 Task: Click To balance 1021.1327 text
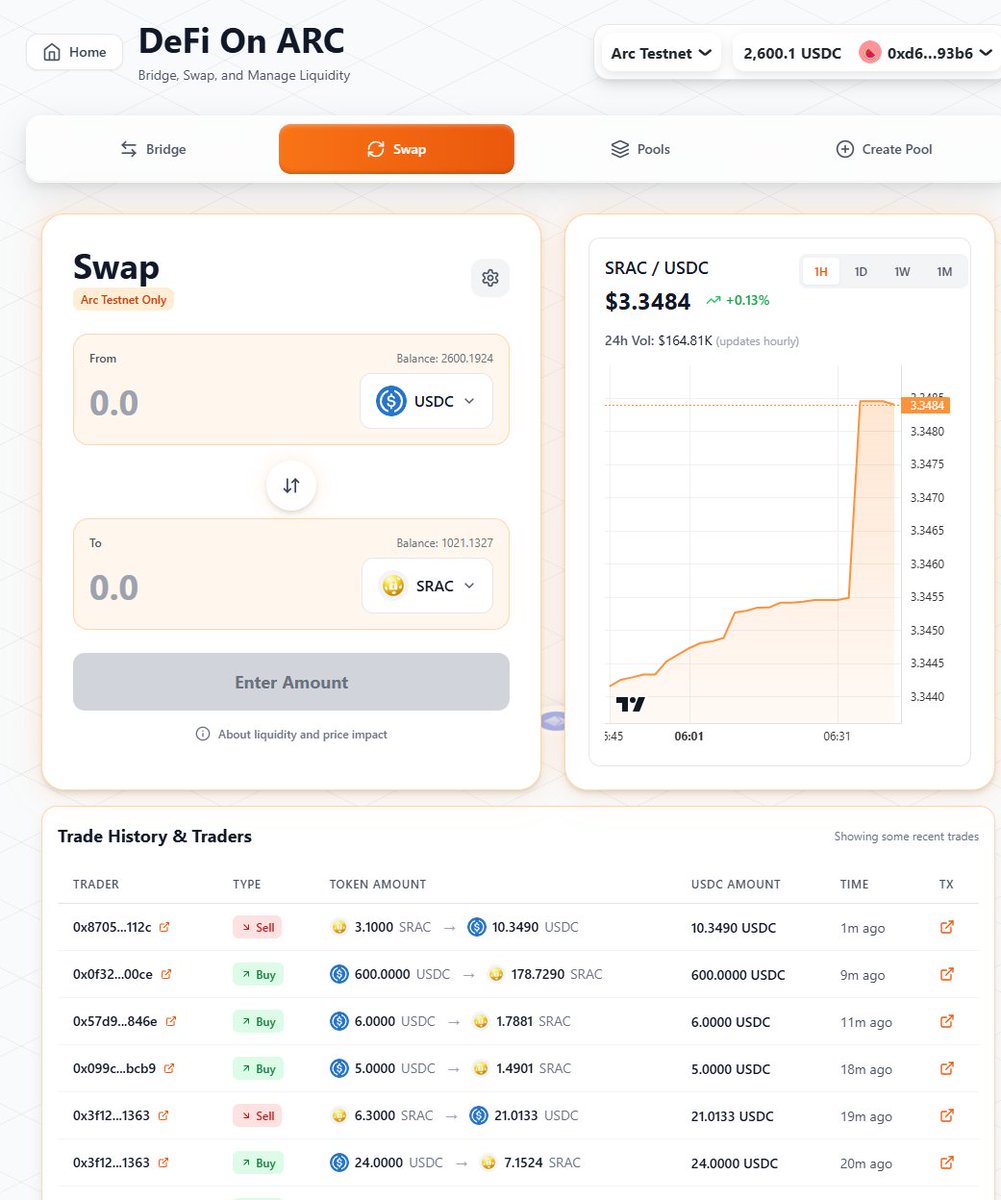click(x=445, y=543)
